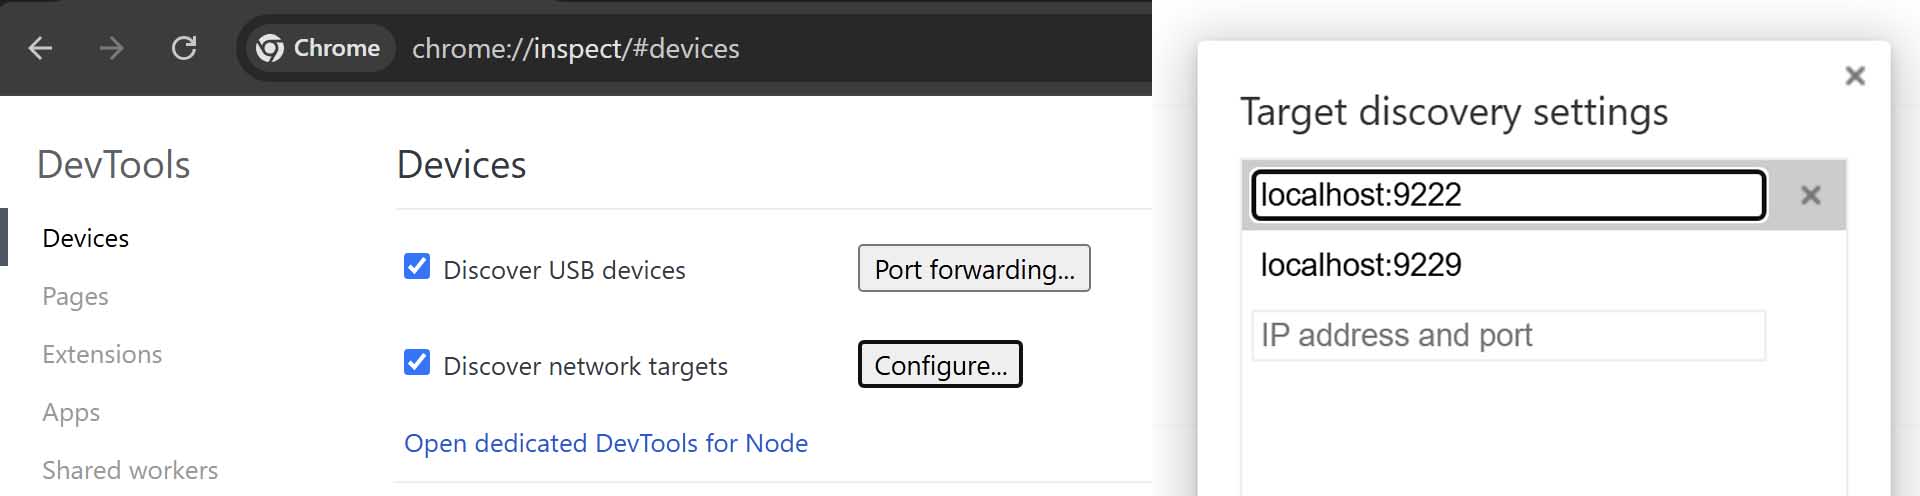The height and width of the screenshot is (496, 1920).
Task: Close the Target discovery settings dialog
Action: [x=1855, y=76]
